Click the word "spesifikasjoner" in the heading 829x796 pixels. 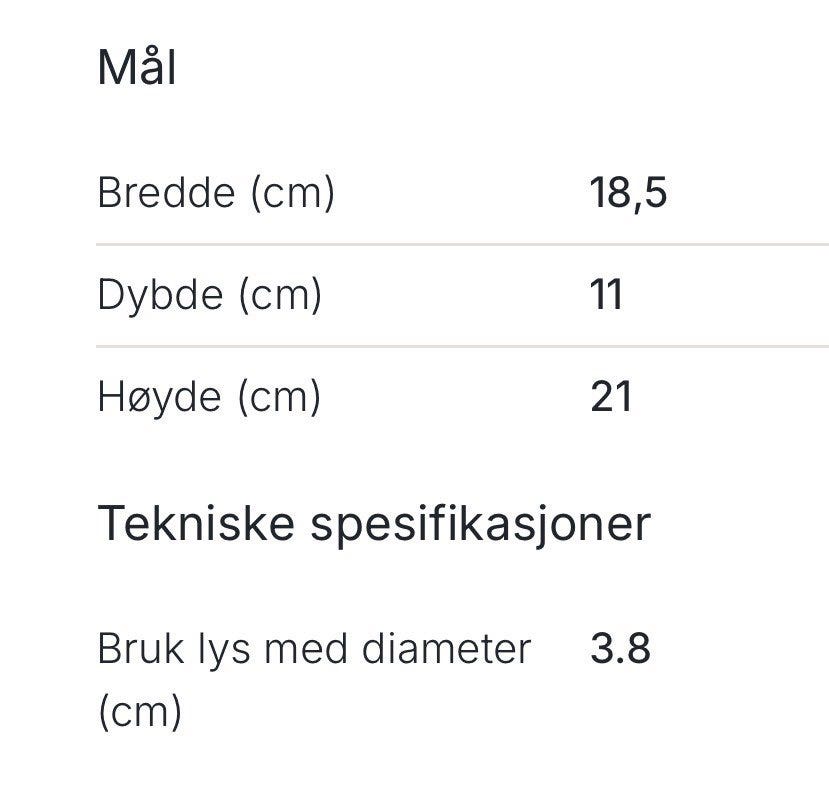(x=480, y=523)
